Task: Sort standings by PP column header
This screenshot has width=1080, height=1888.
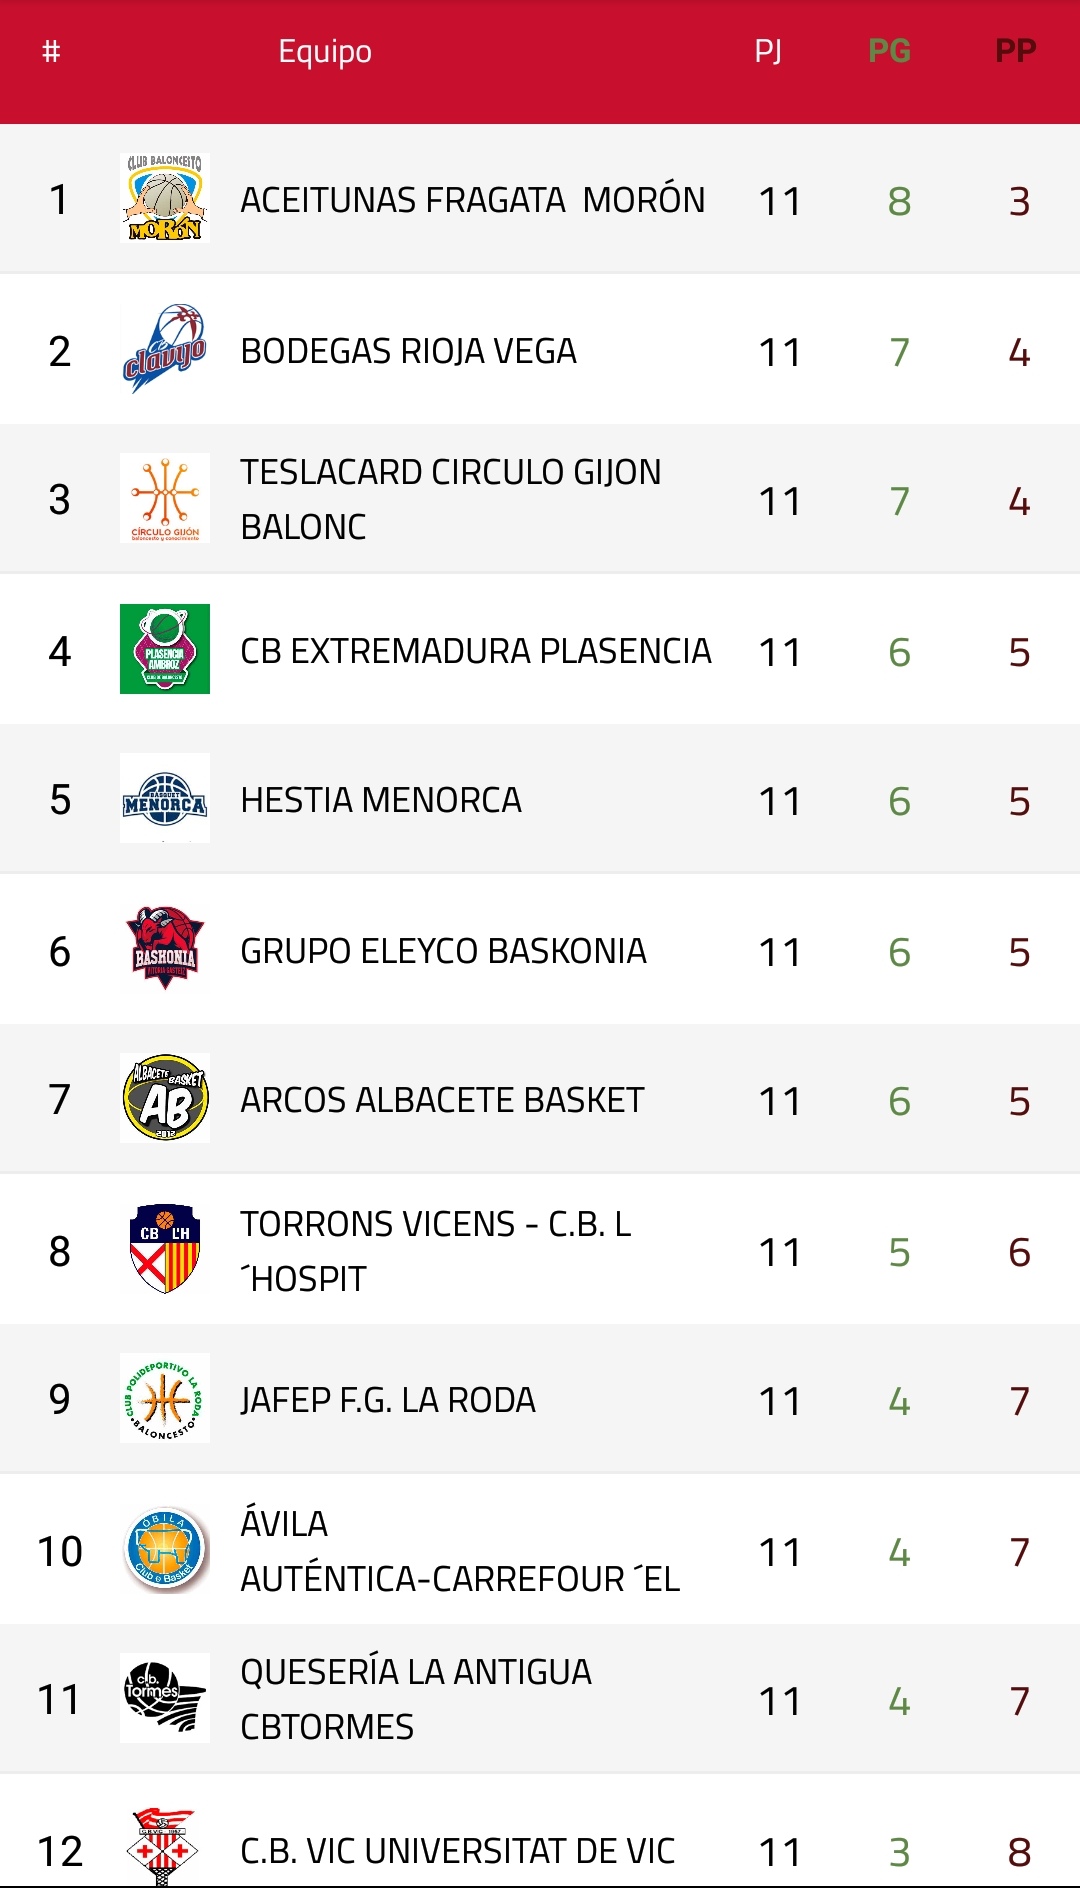Action: coord(1015,51)
